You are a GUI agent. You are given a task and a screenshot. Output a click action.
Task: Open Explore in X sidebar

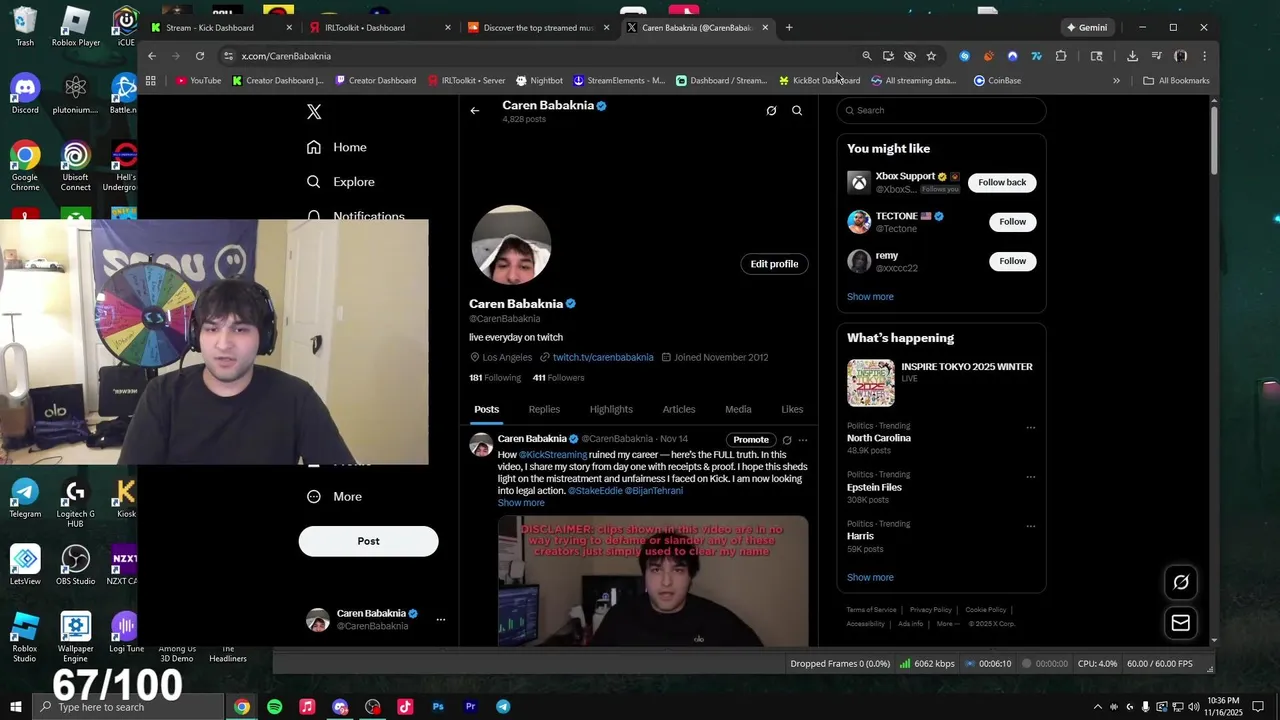click(x=341, y=182)
